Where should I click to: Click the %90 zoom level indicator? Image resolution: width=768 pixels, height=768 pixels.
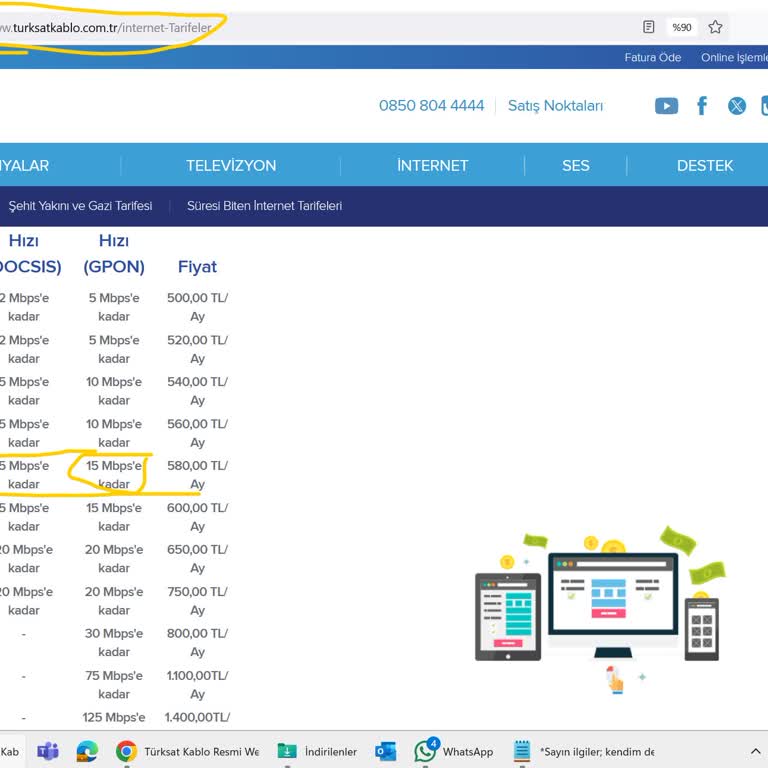click(x=682, y=27)
